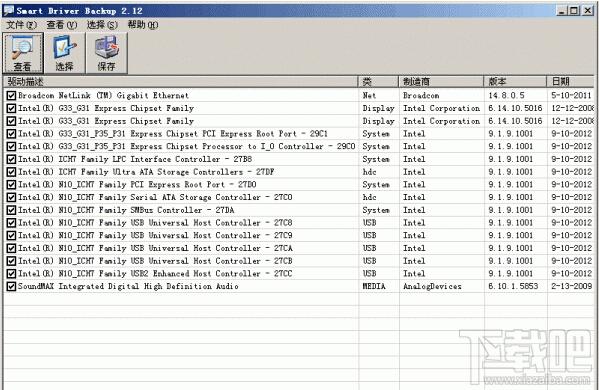
Task: Sort by 类 column header
Action: point(378,81)
